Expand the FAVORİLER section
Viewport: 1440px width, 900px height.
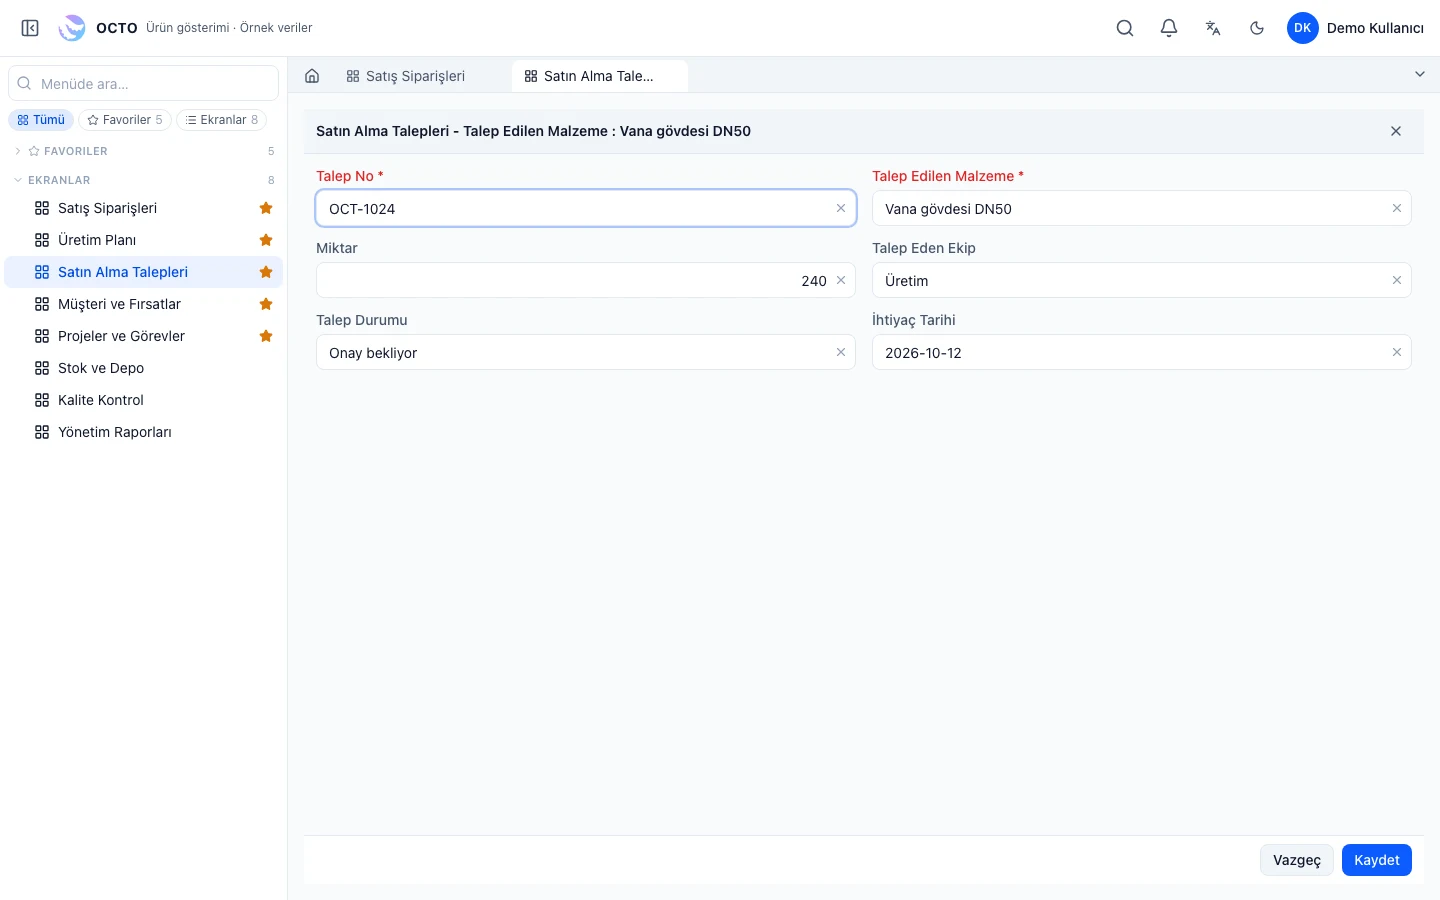click(x=18, y=151)
